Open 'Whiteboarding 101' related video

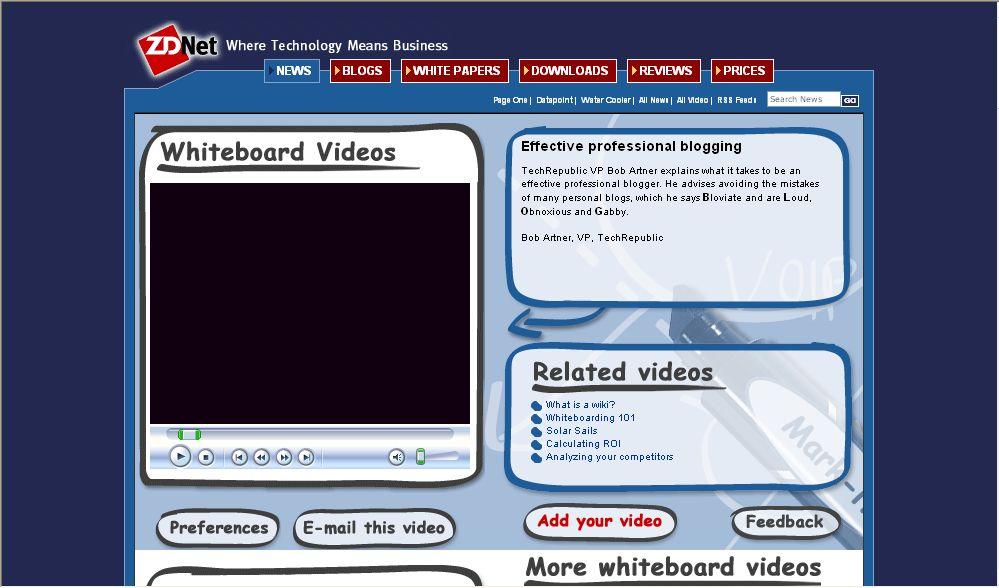(x=590, y=418)
